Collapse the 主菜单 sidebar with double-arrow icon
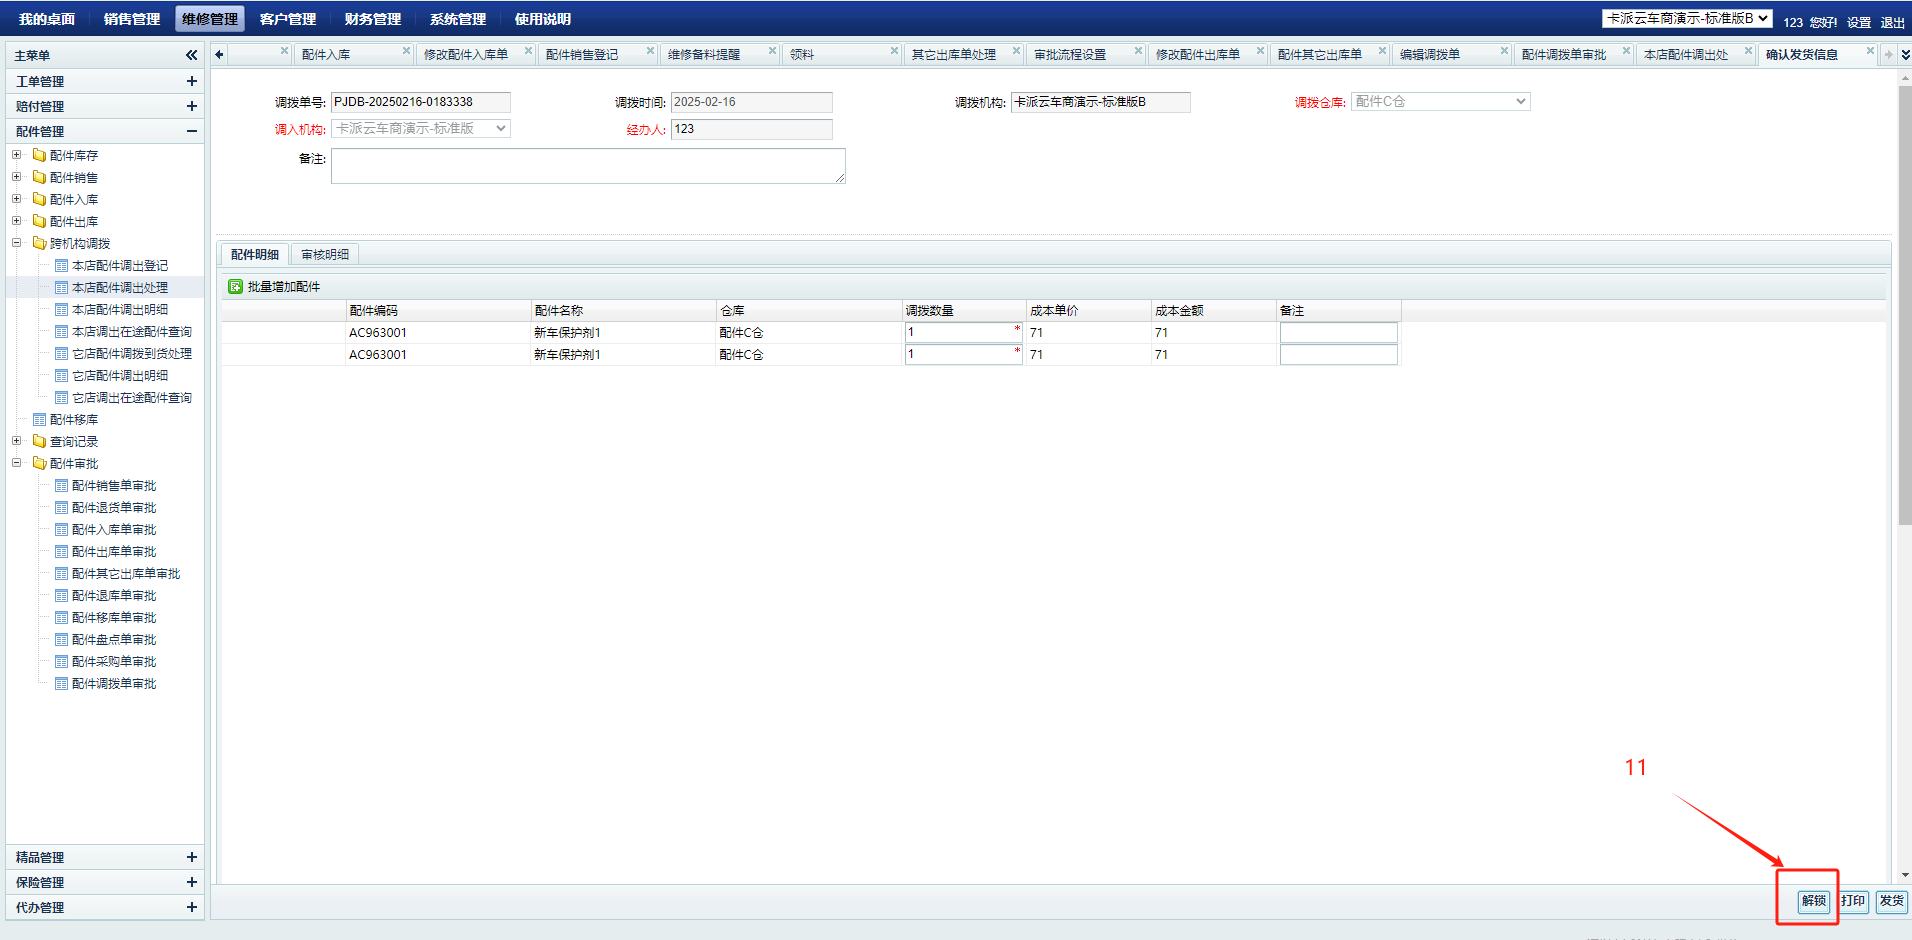Screen dimensions: 1912x940 (191, 55)
